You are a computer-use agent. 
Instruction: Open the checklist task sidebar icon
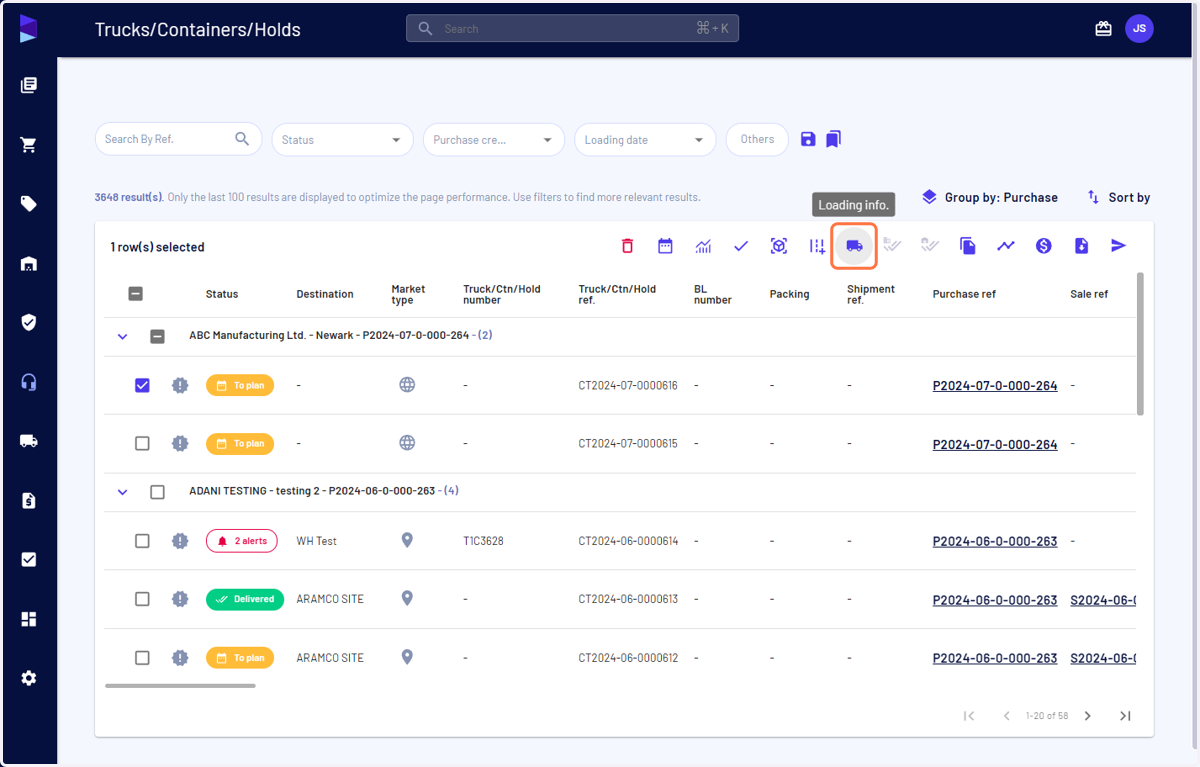[29, 560]
